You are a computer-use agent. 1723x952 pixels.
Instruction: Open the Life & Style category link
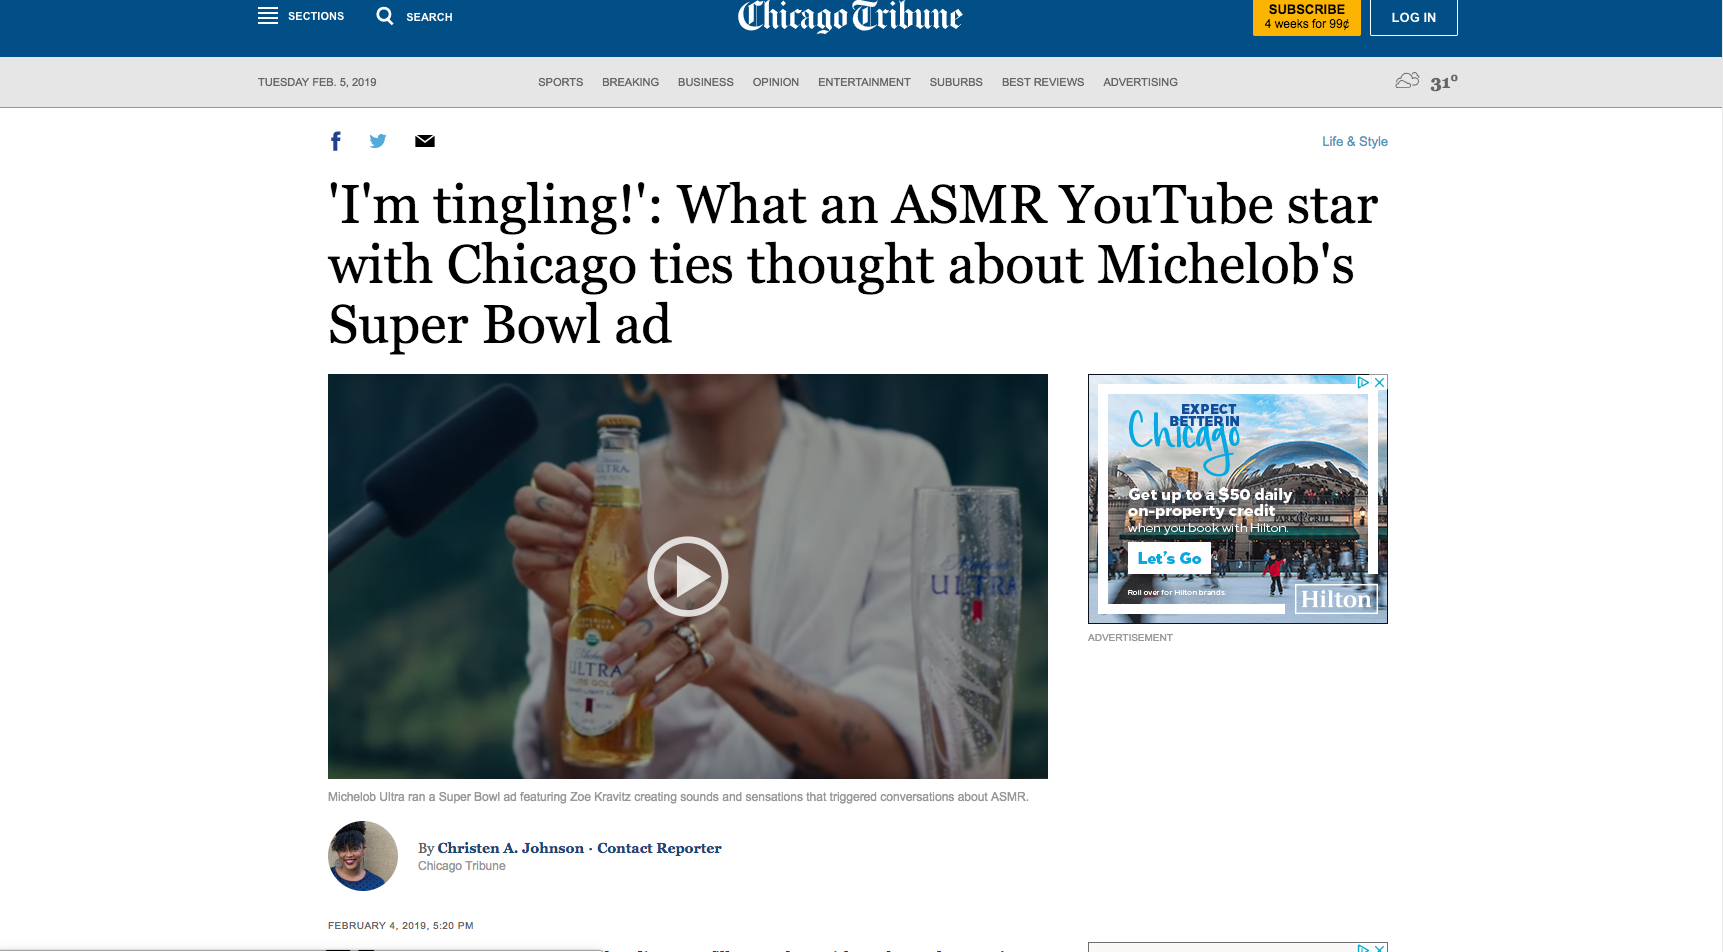(1354, 141)
